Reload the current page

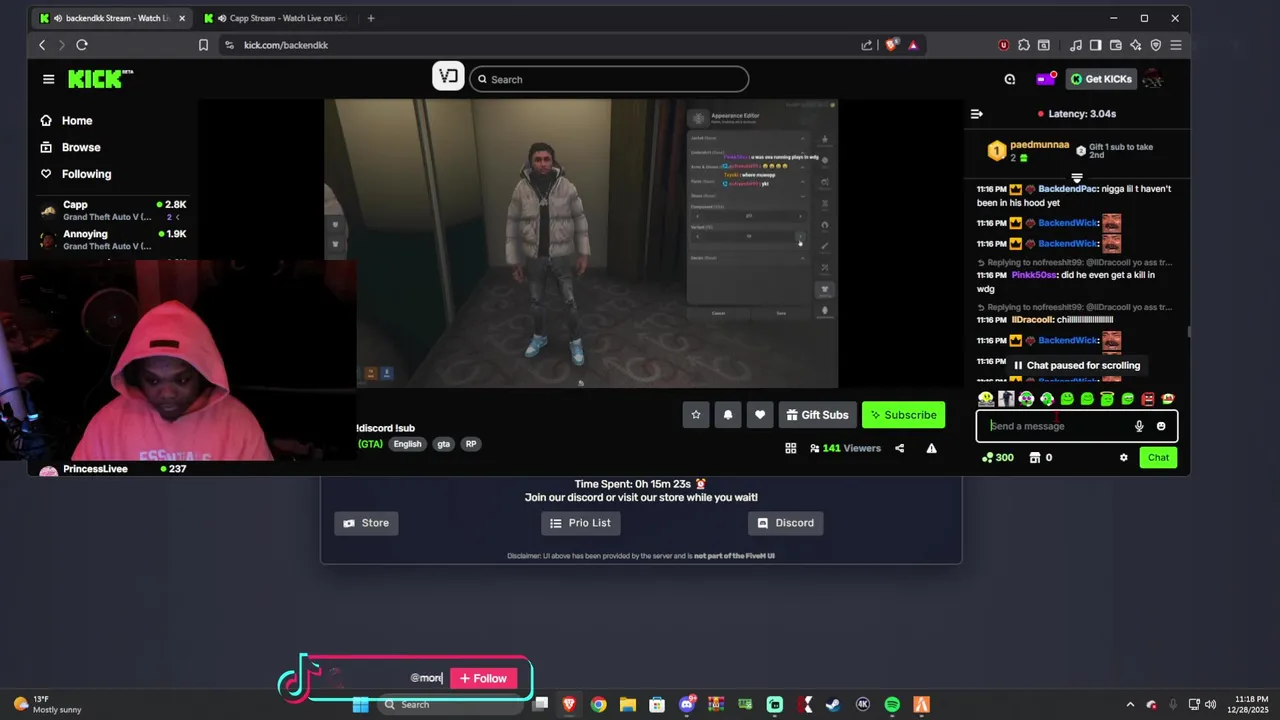82,45
